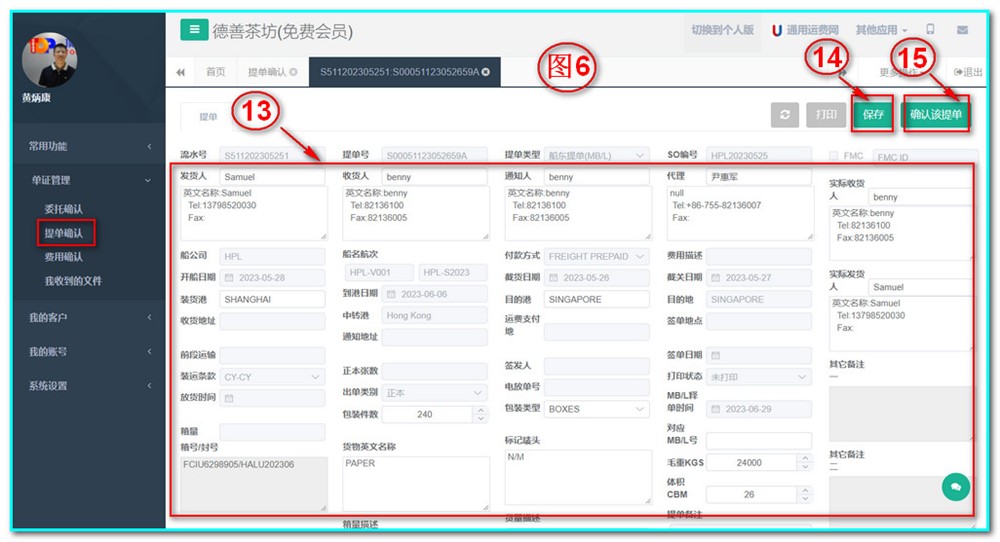Click the 目的港 SINGAPORE field

click(596, 299)
